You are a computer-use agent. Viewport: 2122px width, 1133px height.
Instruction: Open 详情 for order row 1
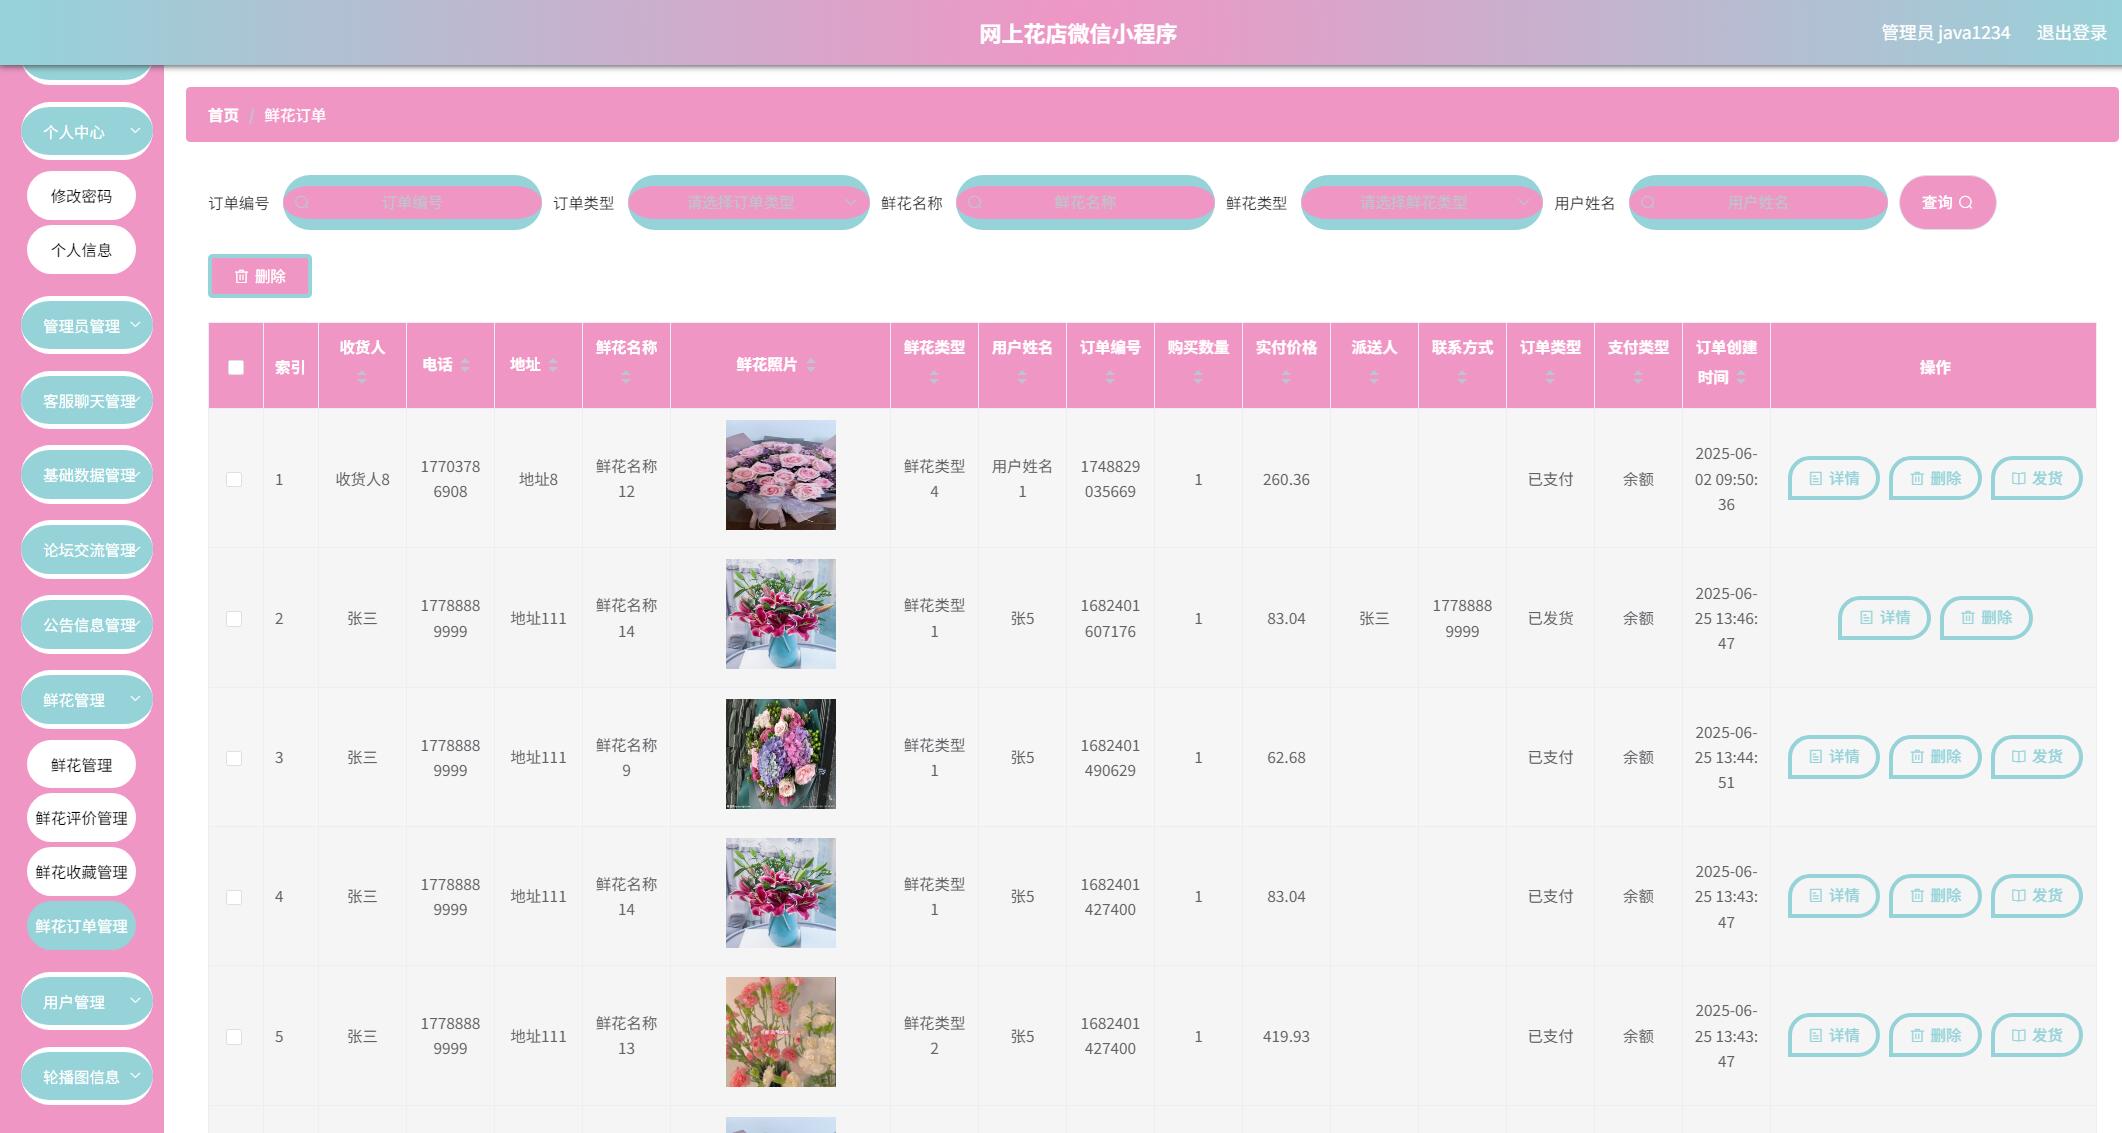tap(1834, 479)
